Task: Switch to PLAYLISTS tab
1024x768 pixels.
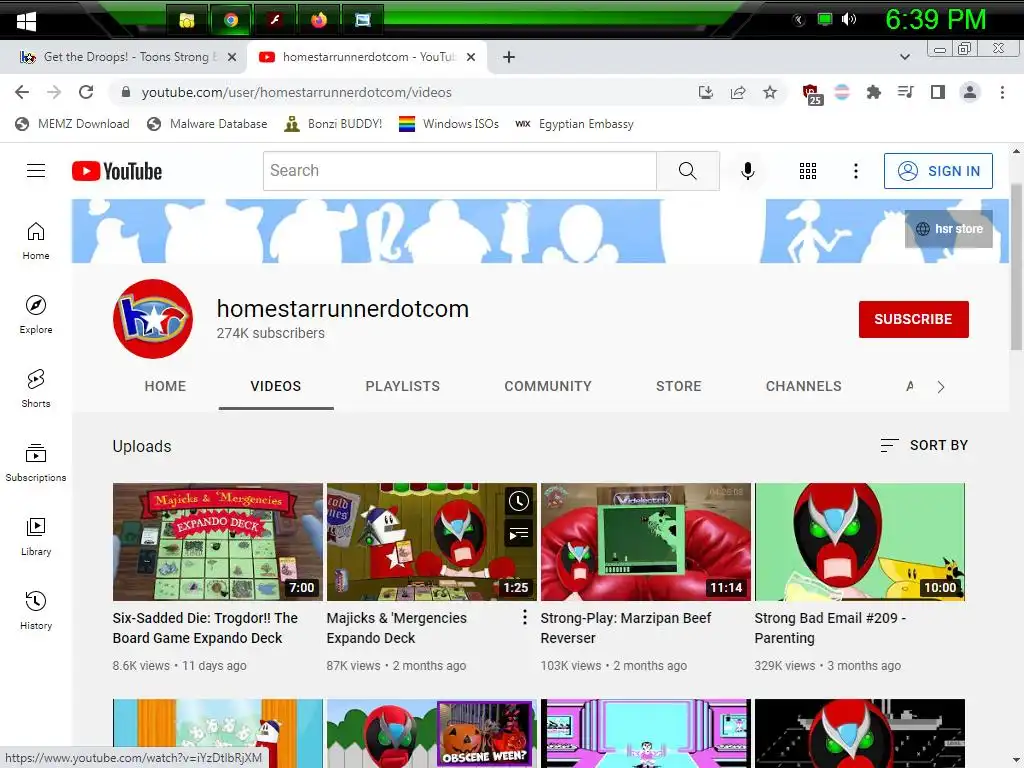Action: [403, 386]
